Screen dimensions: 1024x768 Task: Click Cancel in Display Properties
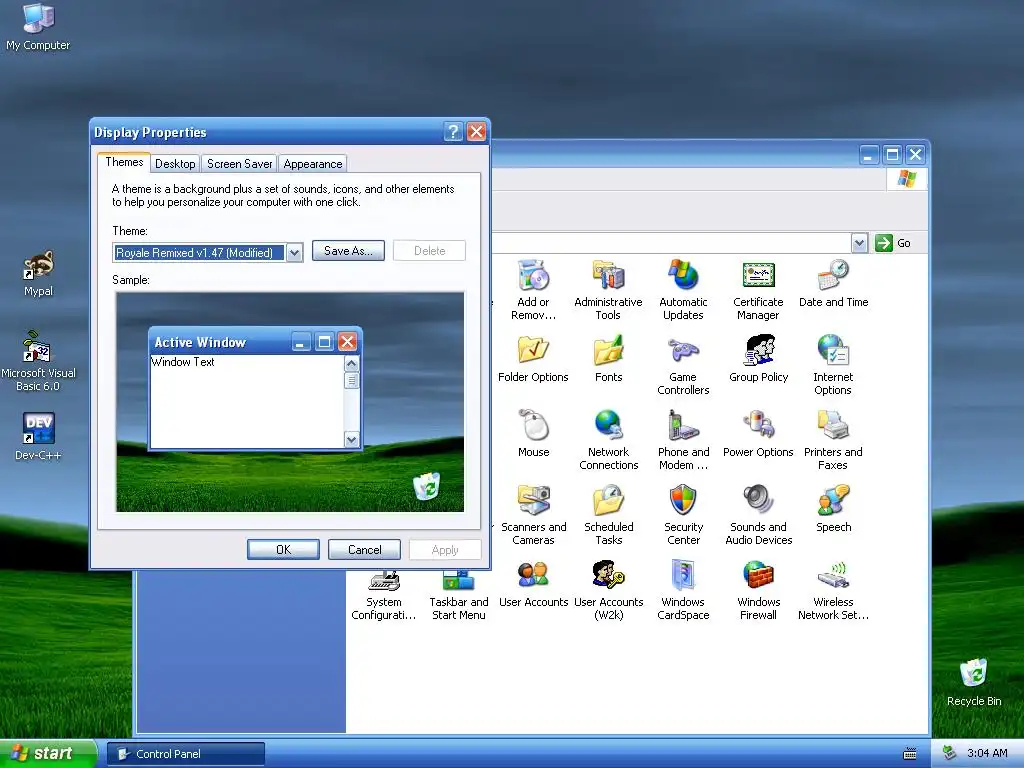coord(364,550)
